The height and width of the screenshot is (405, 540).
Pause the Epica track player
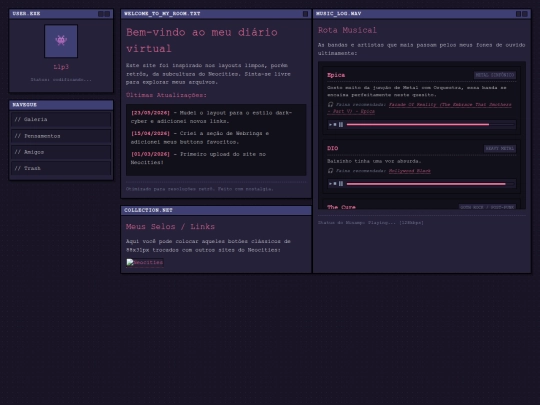341,124
